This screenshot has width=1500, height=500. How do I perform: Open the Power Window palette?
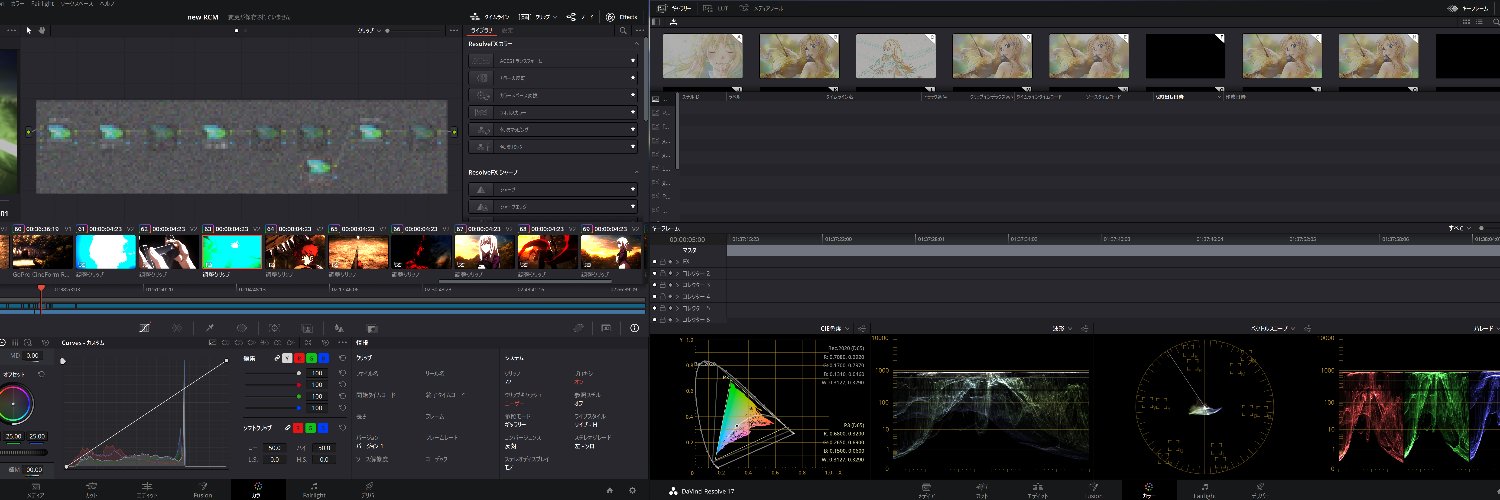(242, 327)
